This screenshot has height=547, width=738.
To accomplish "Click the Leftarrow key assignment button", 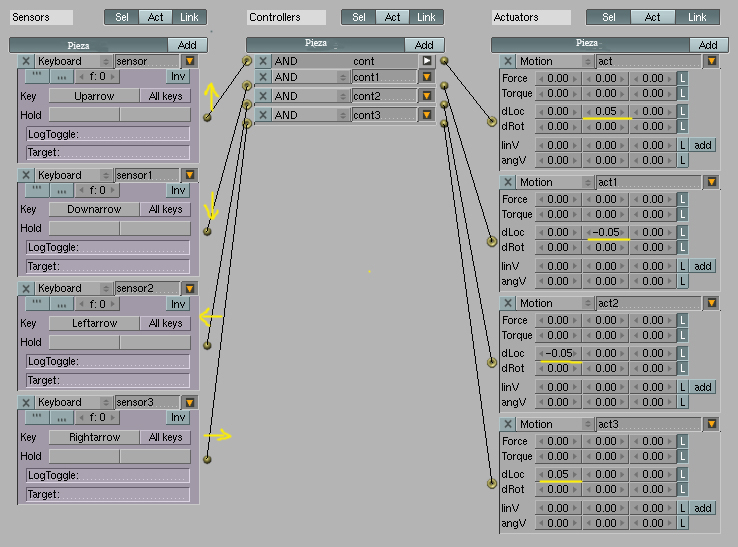I will 94,323.
